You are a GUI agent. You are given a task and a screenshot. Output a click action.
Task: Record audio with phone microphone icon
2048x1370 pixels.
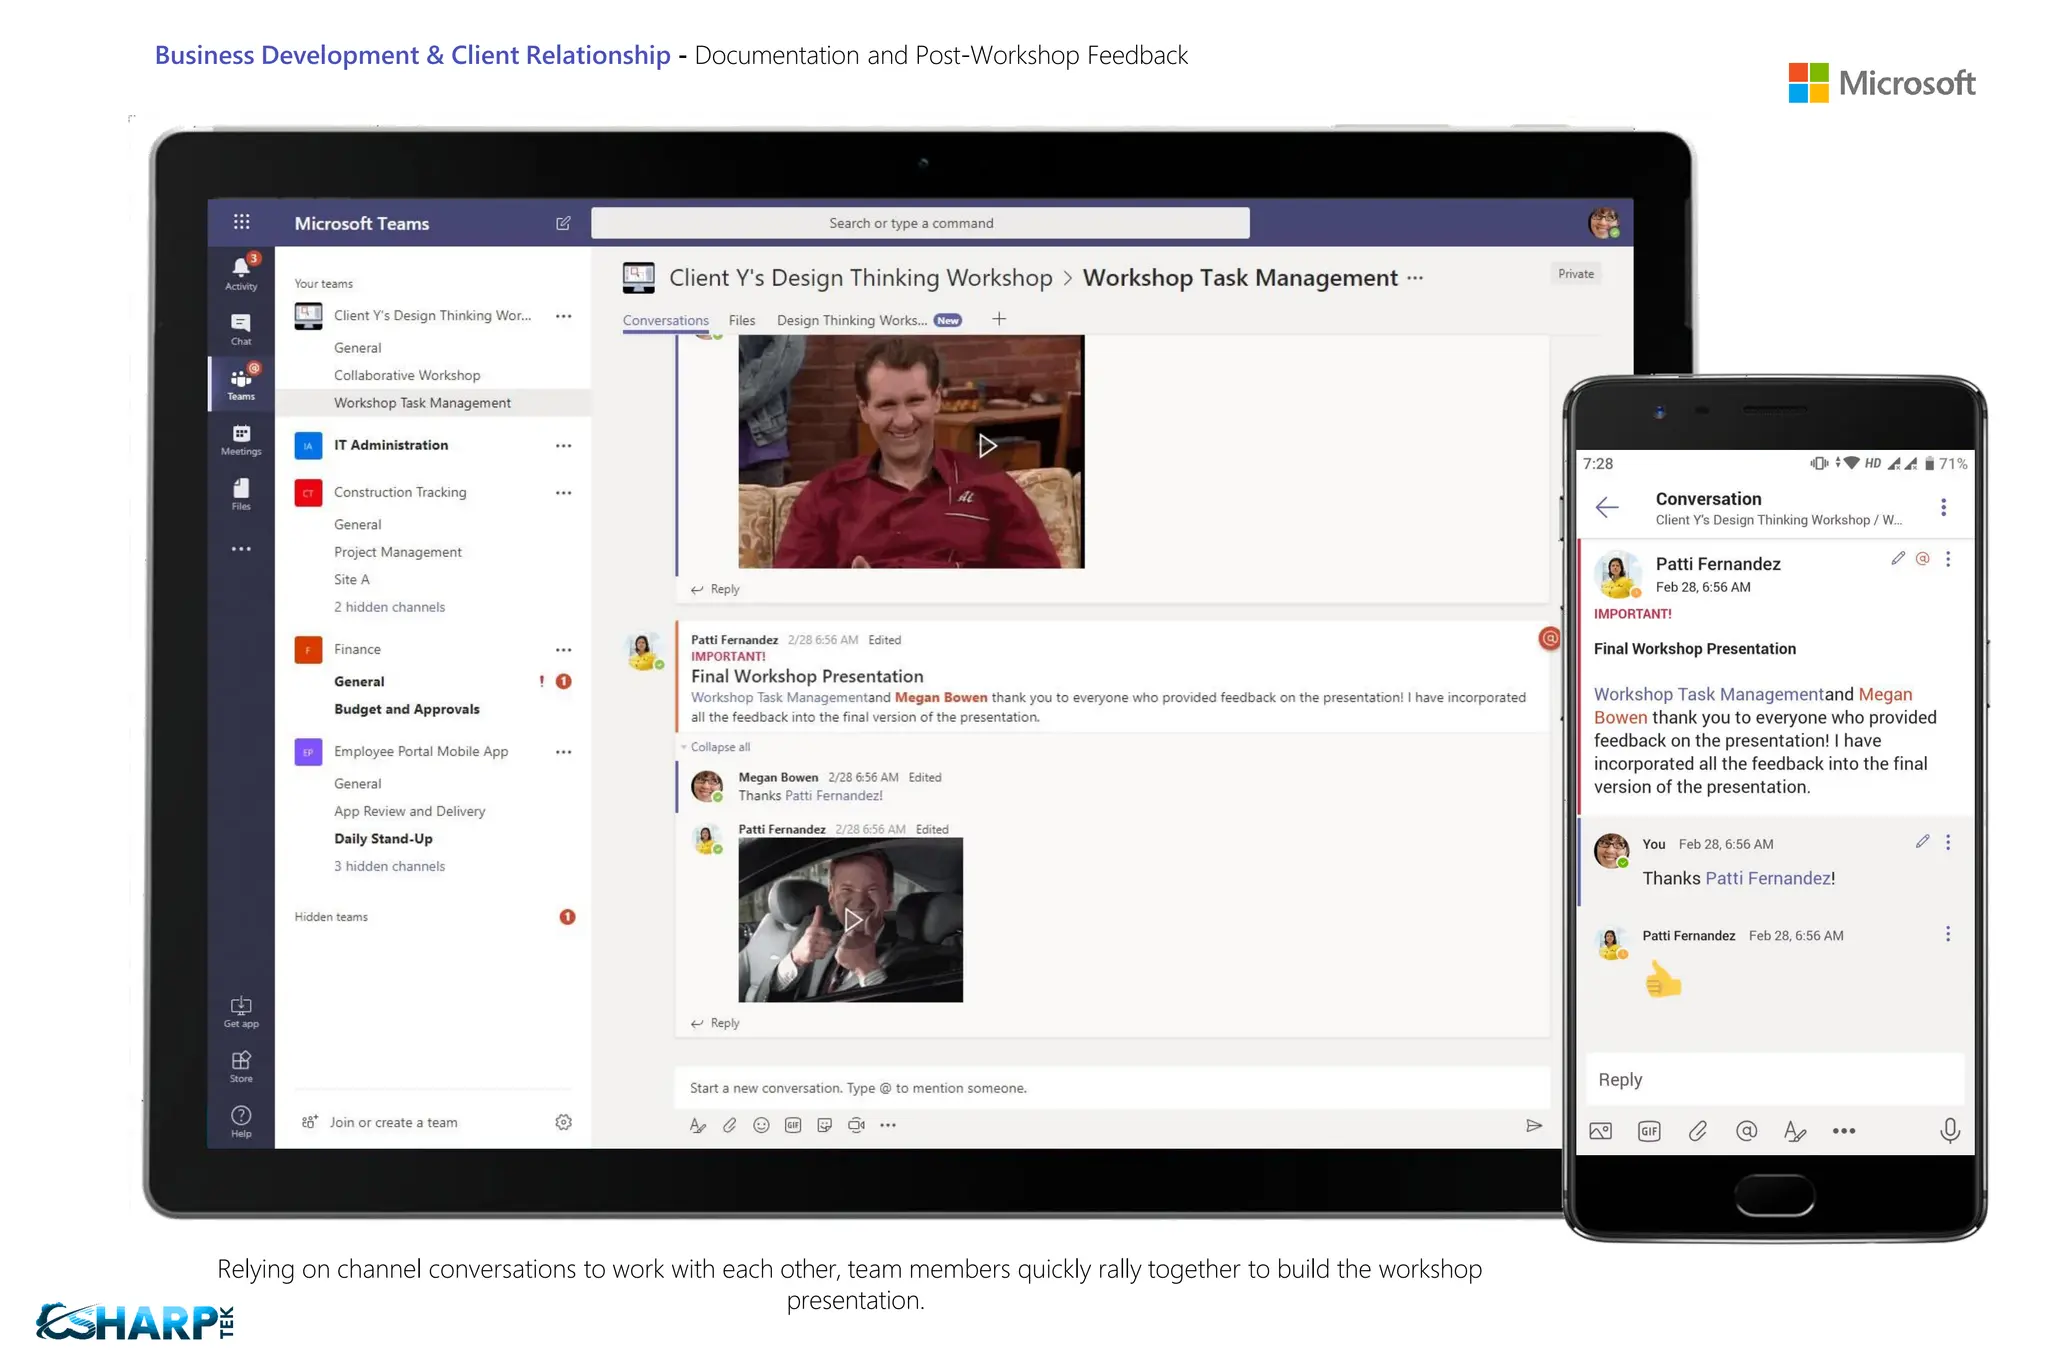point(1949,1131)
